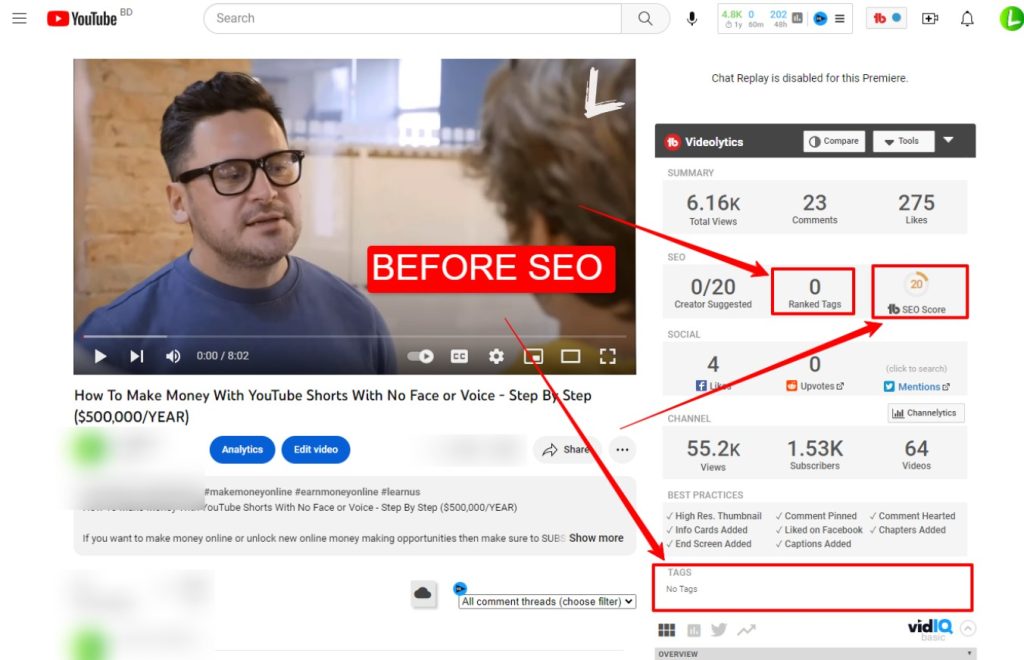Play the video
The image size is (1024, 660).
pos(100,356)
